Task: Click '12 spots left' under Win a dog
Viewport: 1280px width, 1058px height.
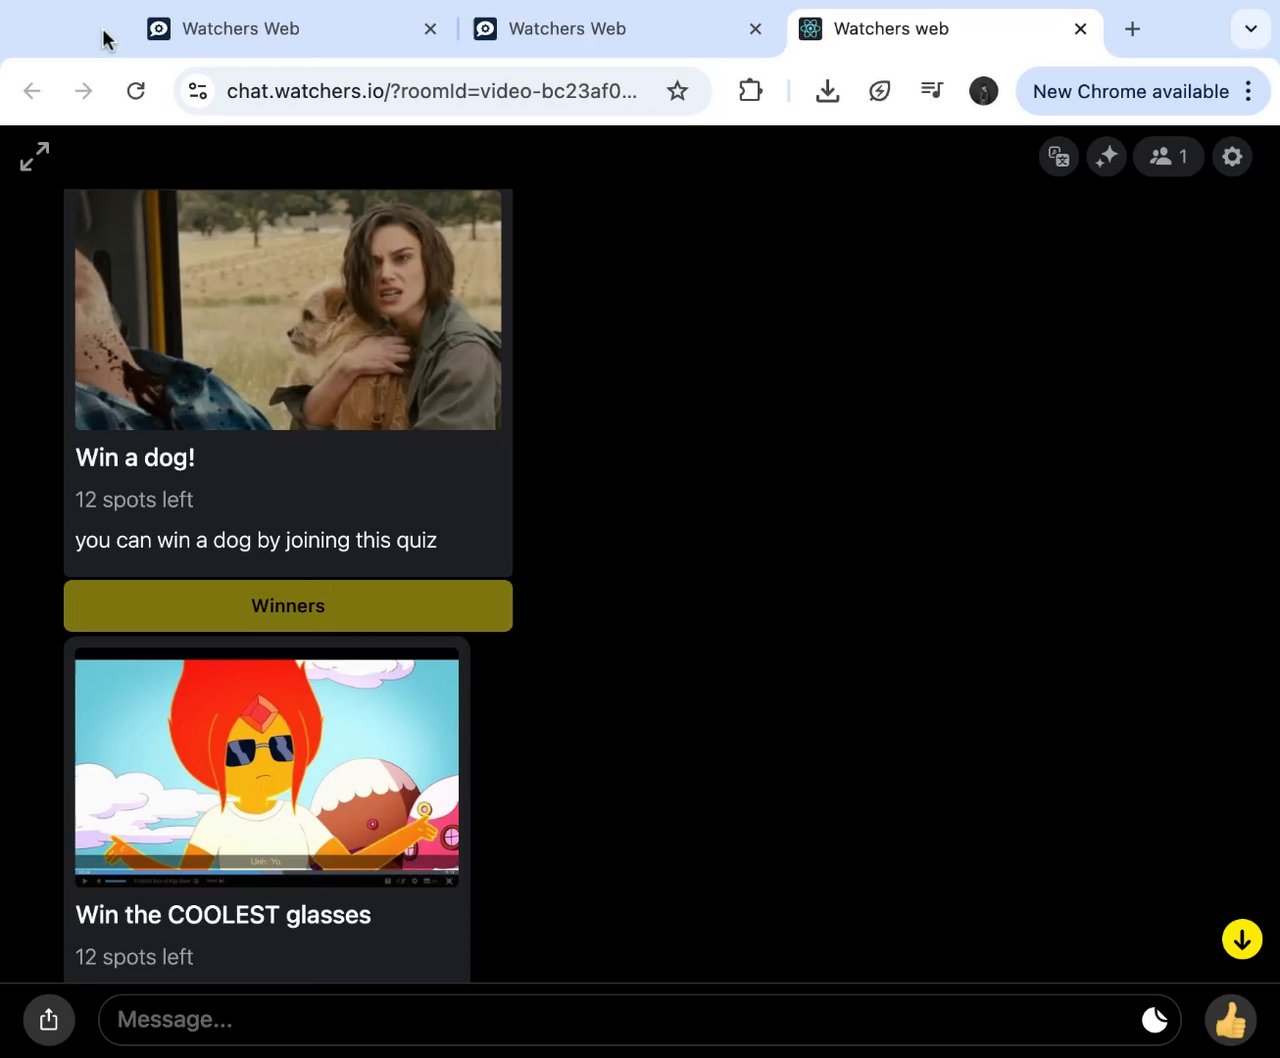Action: click(134, 499)
